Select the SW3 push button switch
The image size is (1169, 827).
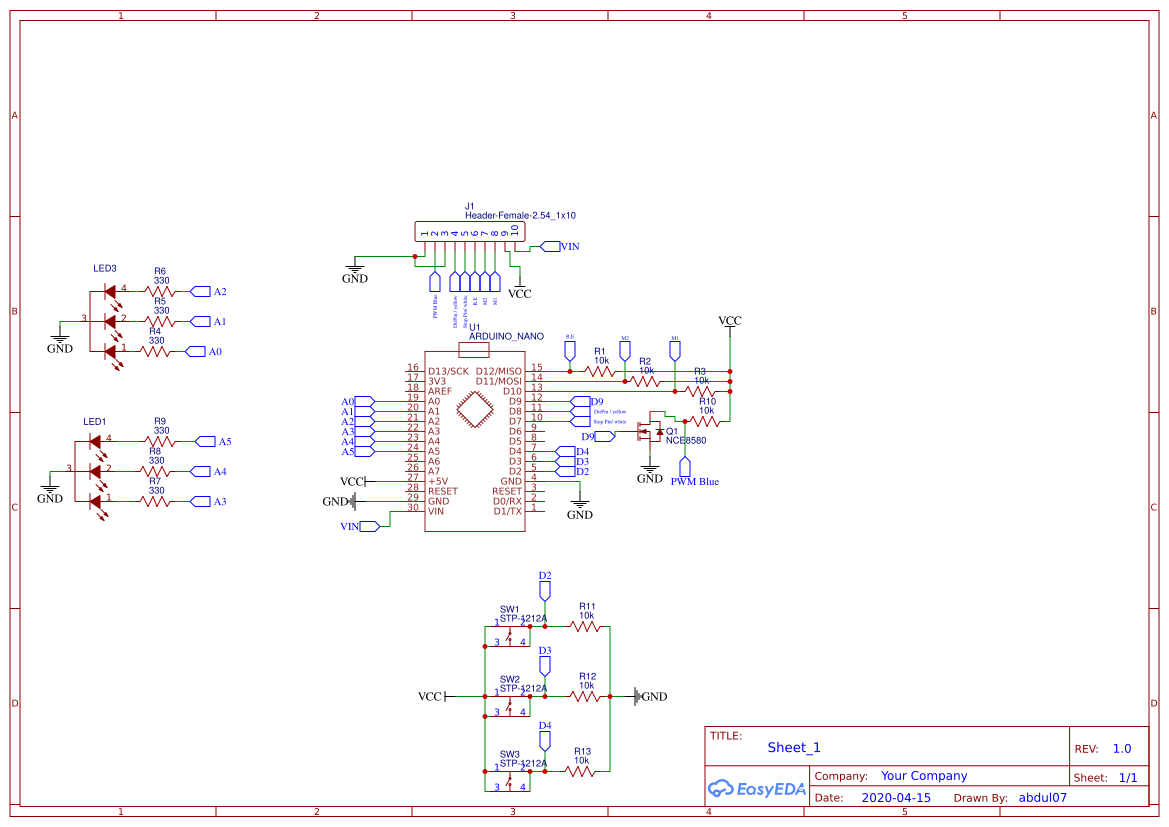[508, 780]
